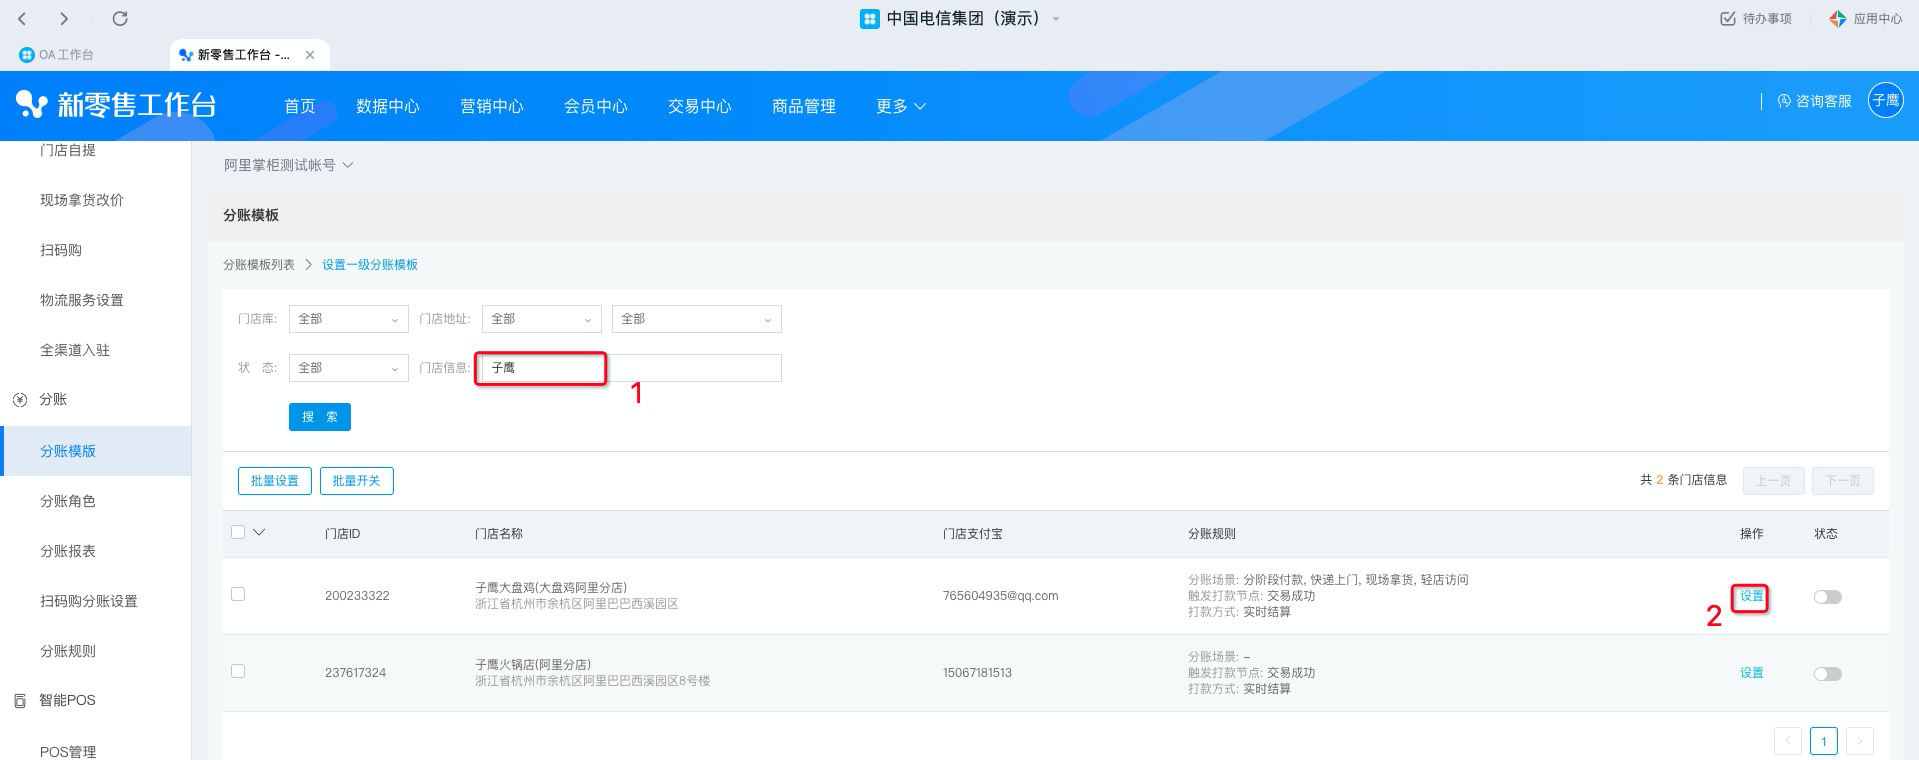The width and height of the screenshot is (1919, 760).
Task: Open 分账报表 in the sidebar
Action: point(68,551)
